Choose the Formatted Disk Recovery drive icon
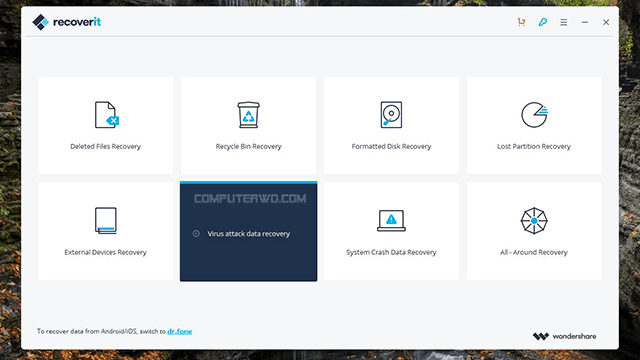 391,115
